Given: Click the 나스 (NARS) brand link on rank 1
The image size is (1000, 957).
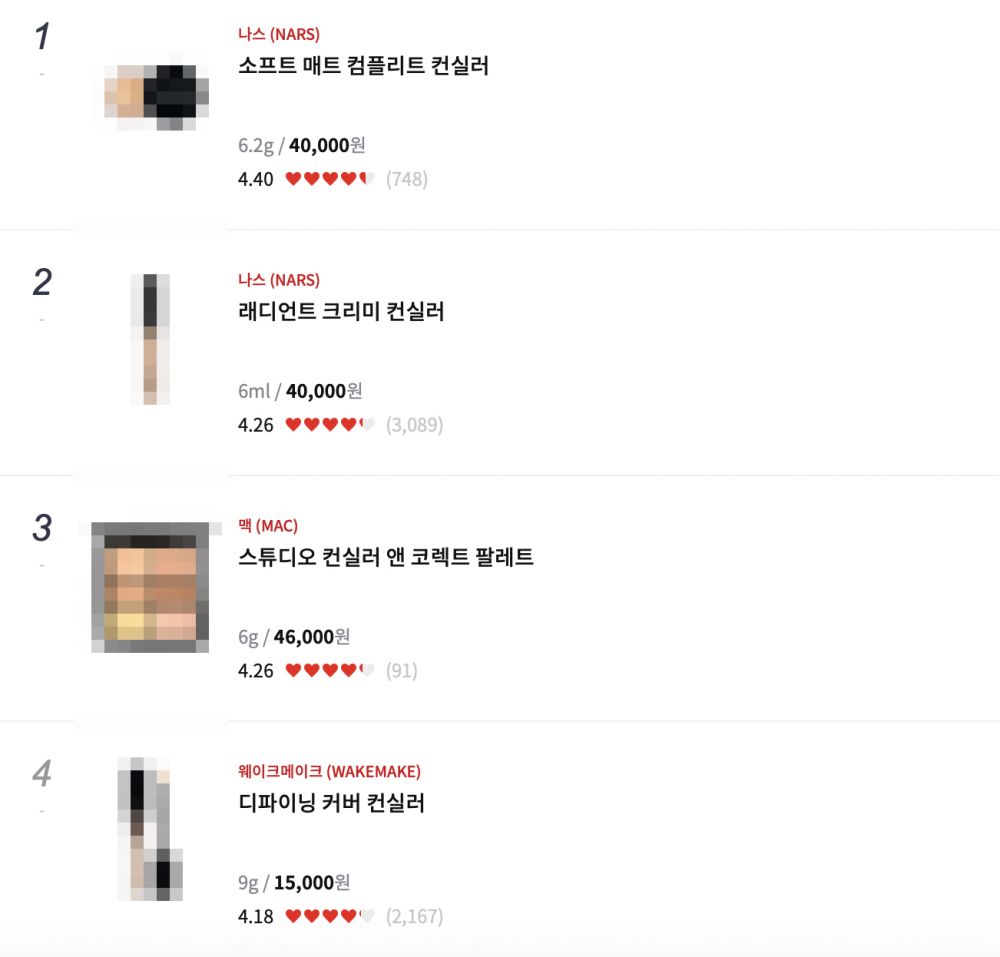Looking at the screenshot, I should [279, 34].
